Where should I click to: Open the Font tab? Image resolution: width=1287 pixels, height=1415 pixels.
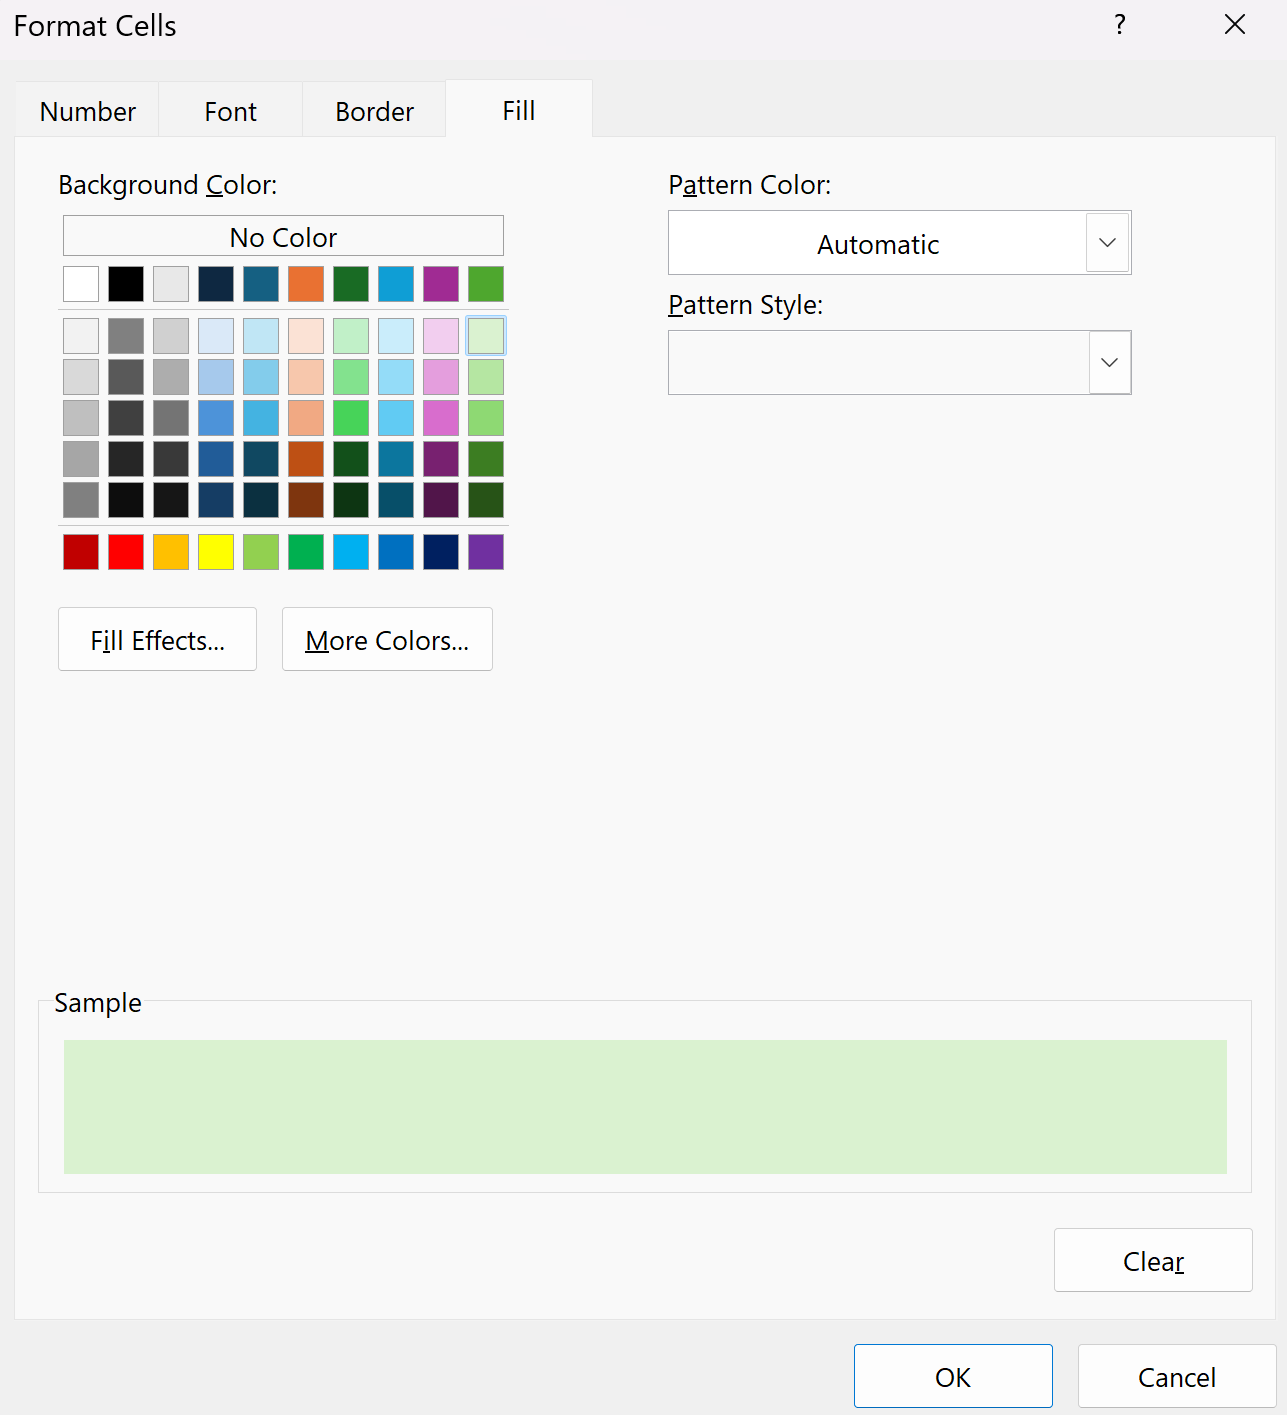(x=230, y=111)
